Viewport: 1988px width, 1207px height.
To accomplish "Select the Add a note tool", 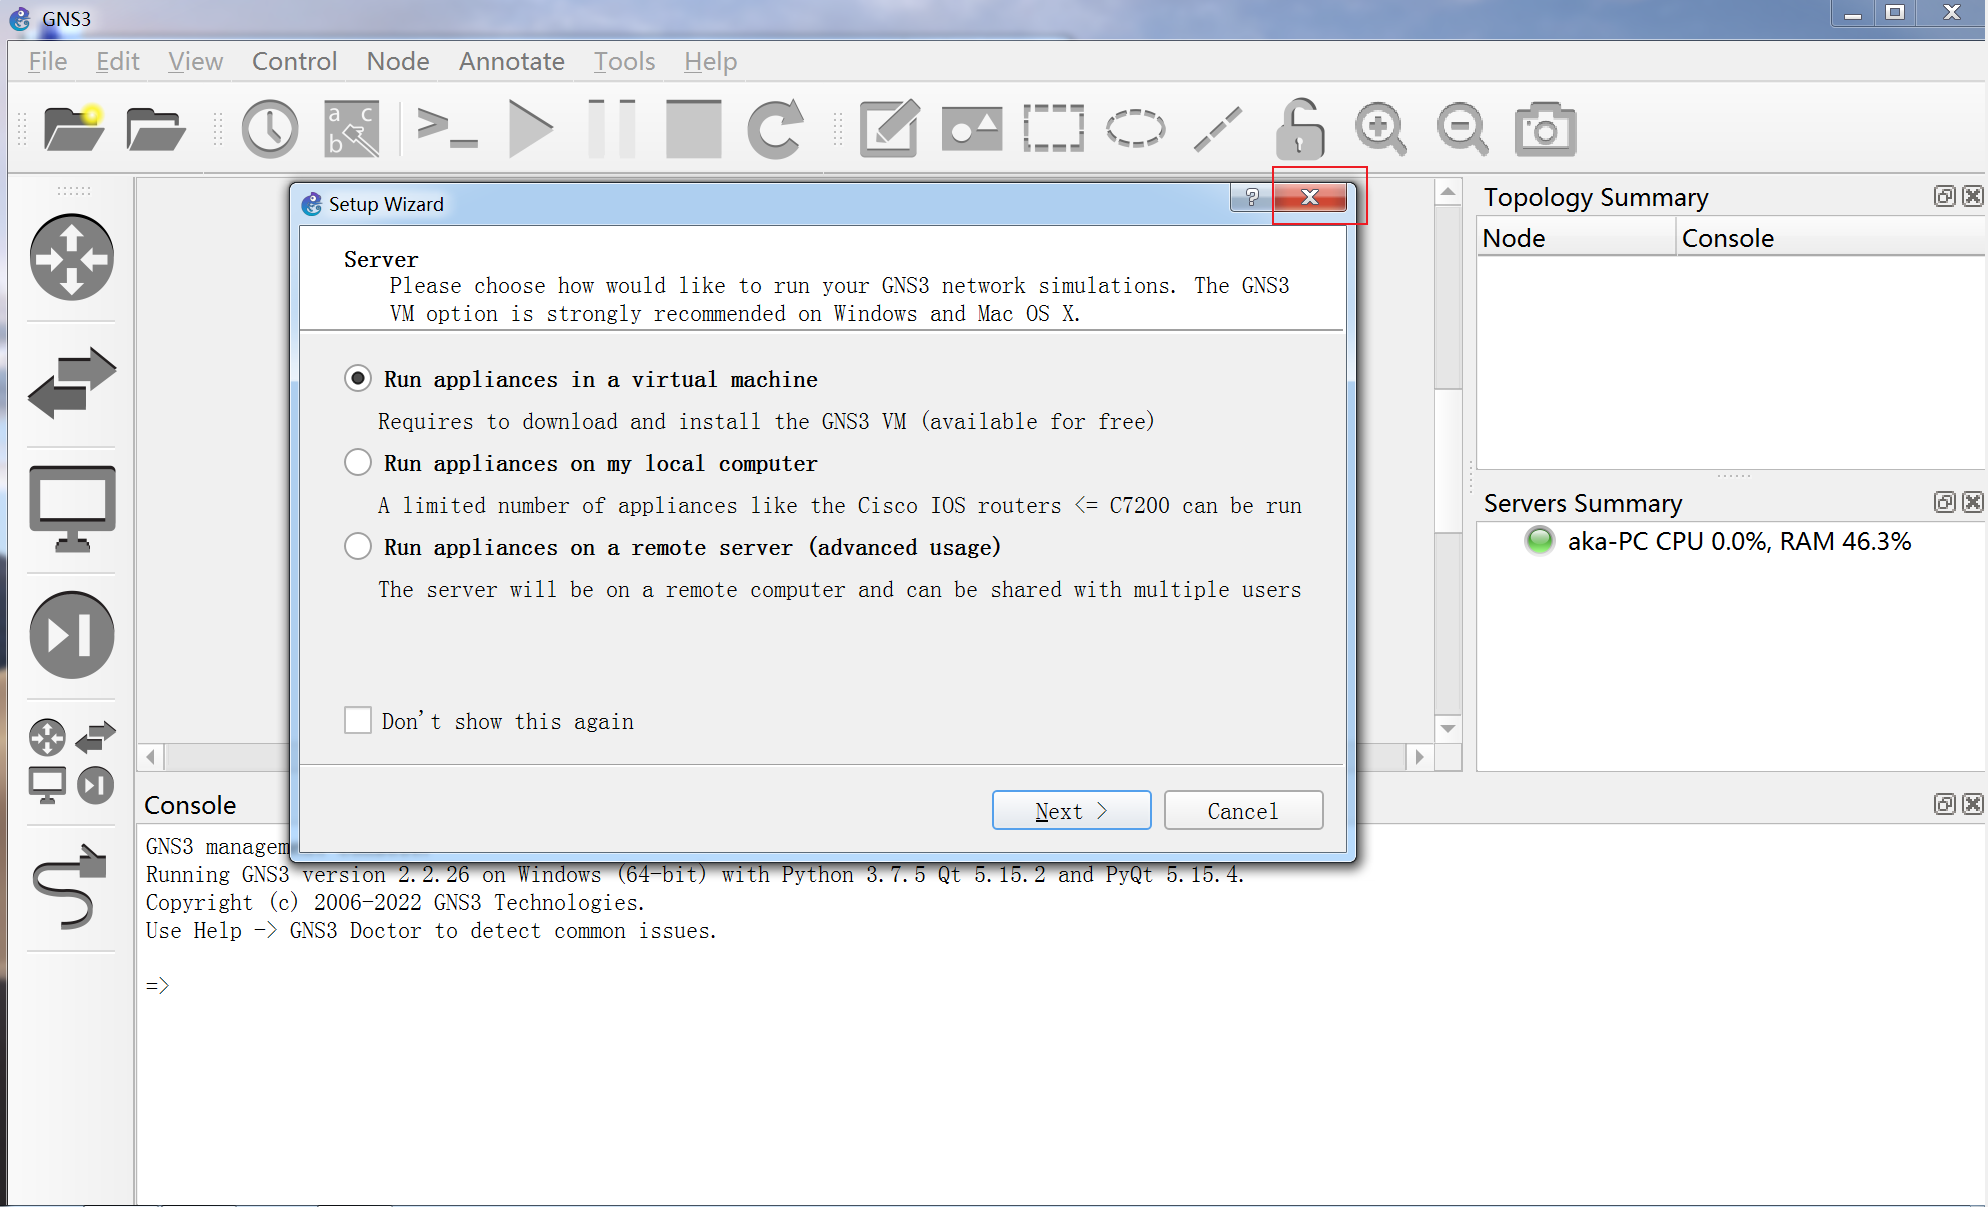I will coord(890,129).
